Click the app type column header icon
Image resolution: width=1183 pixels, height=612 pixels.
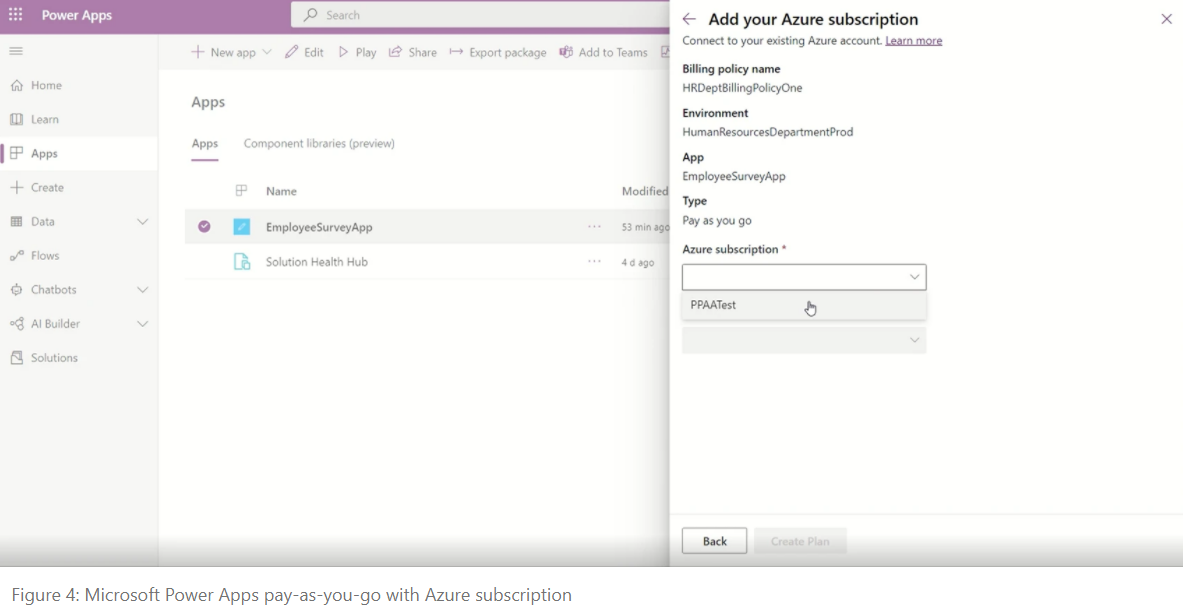coord(241,191)
